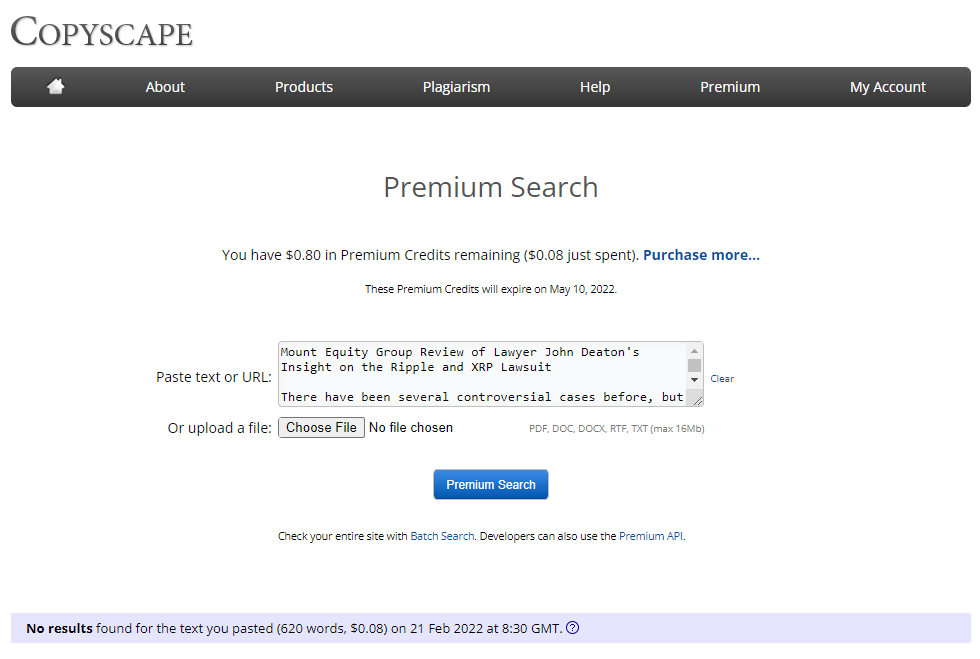This screenshot has width=980, height=659.
Task: Click the textarea scrollbar thumb
Action: click(x=694, y=365)
